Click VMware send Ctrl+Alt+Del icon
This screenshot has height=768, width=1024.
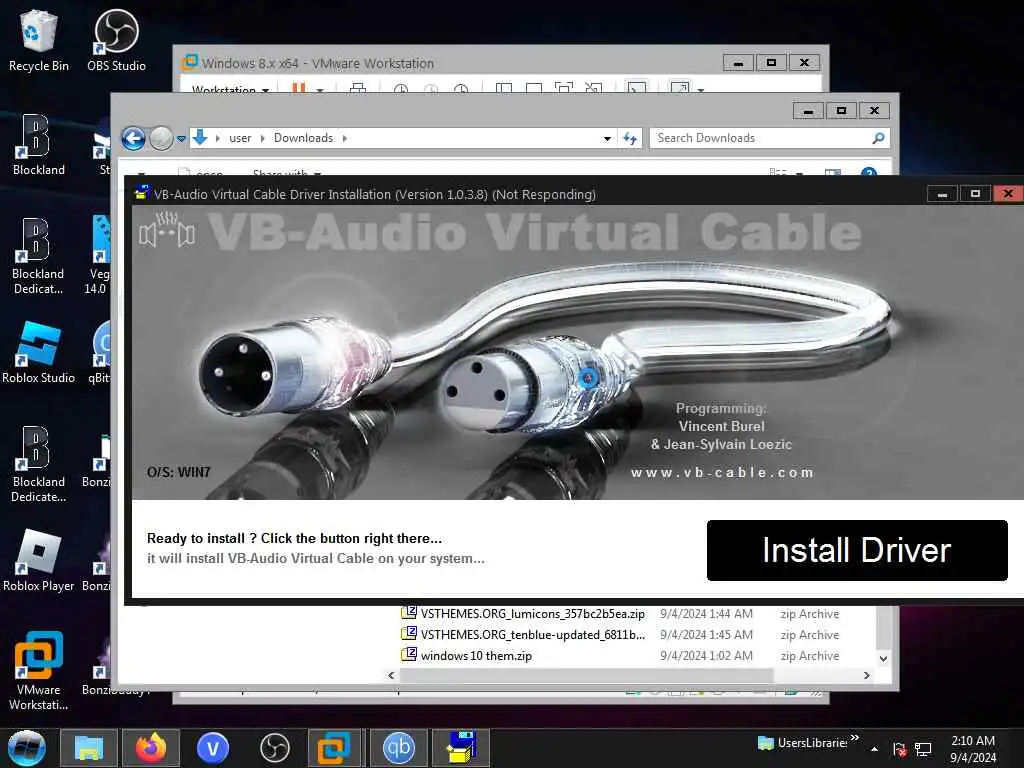[358, 88]
